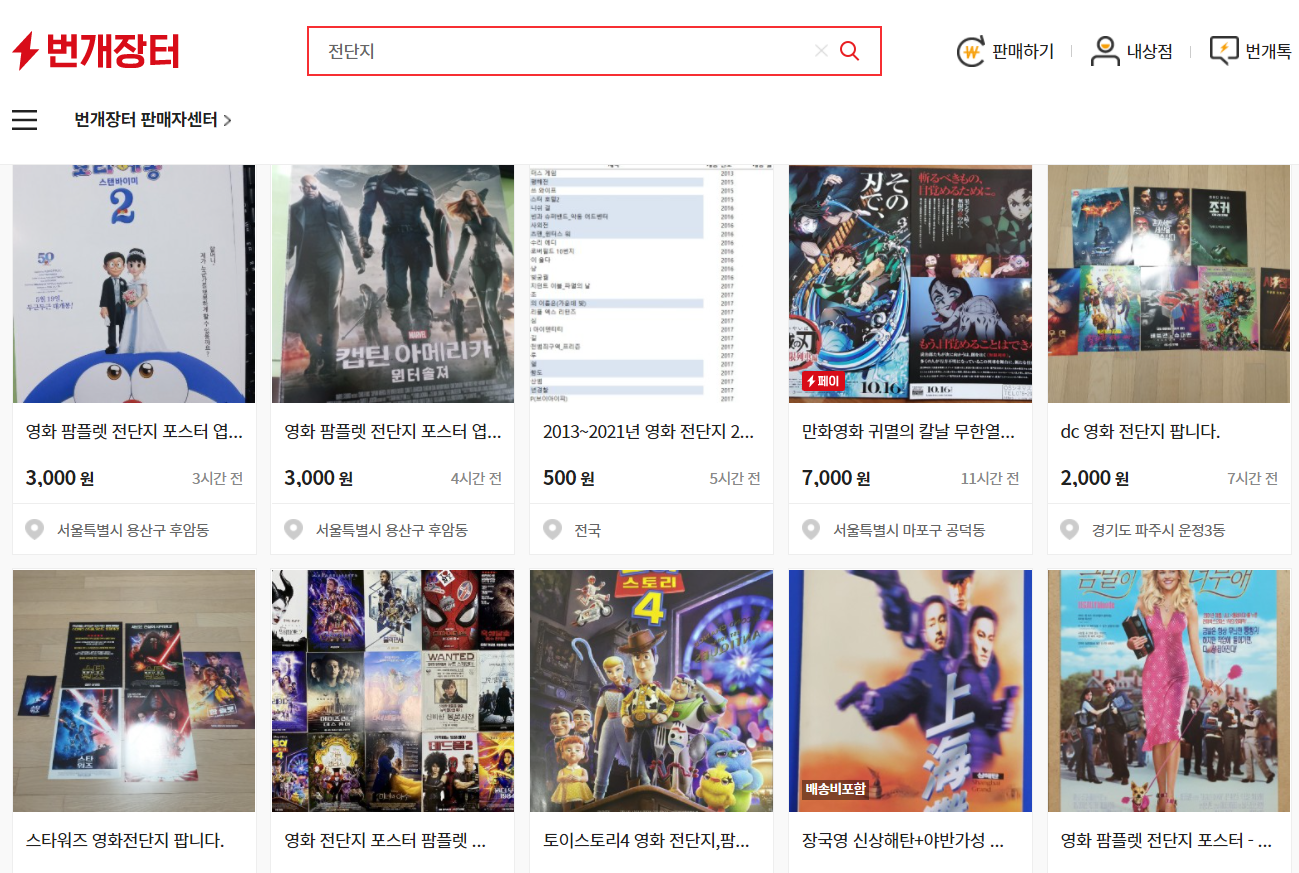Screen dimensions: 1299x873
Task: Click location 경기도 파주시 운정3동
Action: (x=1158, y=530)
